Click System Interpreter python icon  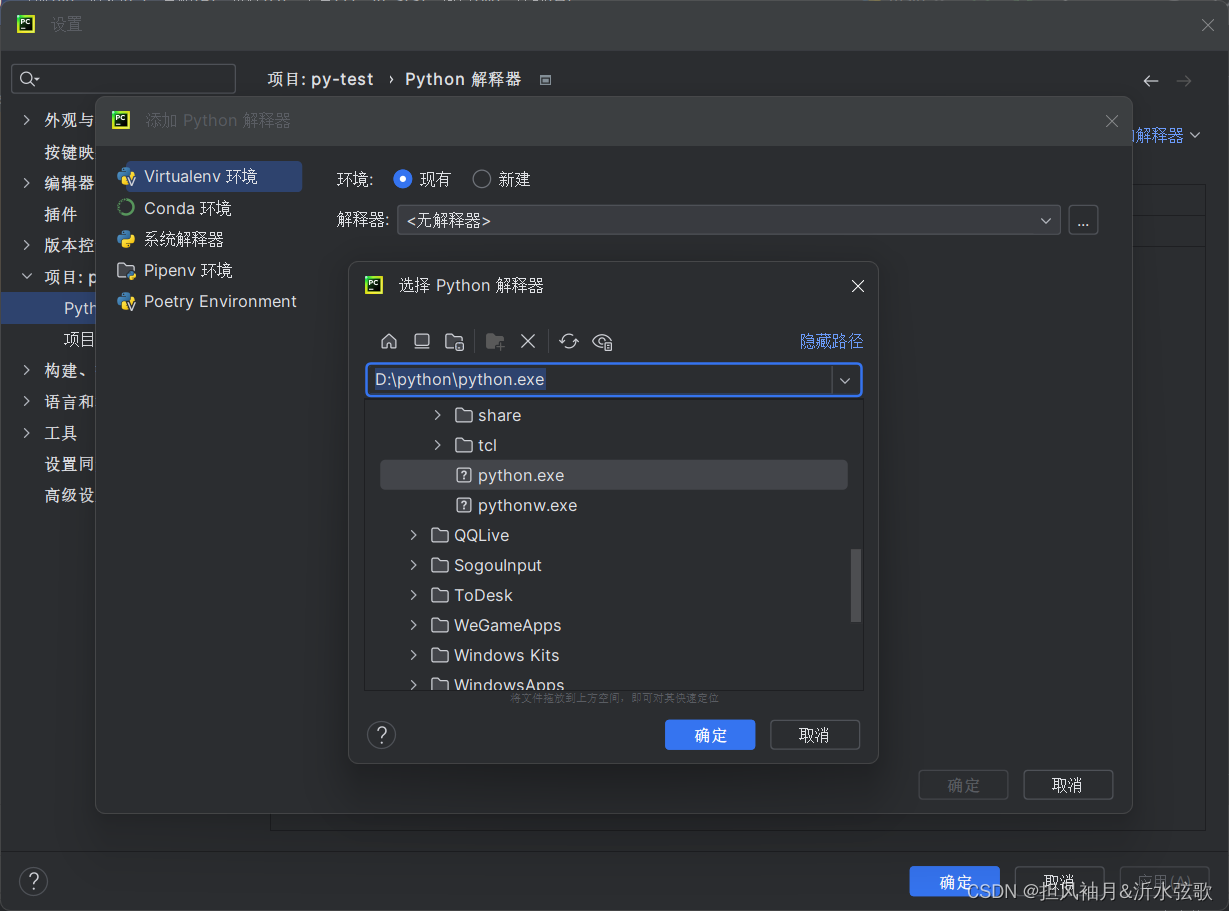(x=126, y=239)
